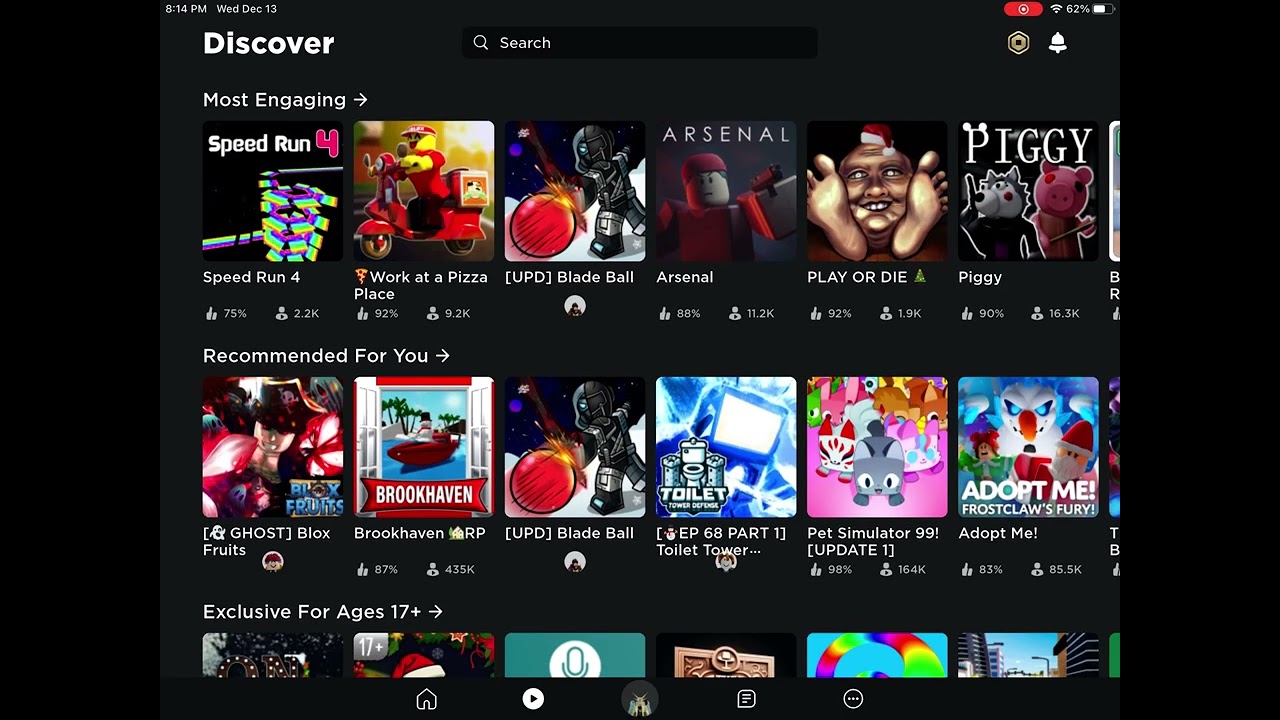Expand the Recommended For You section

pos(326,356)
